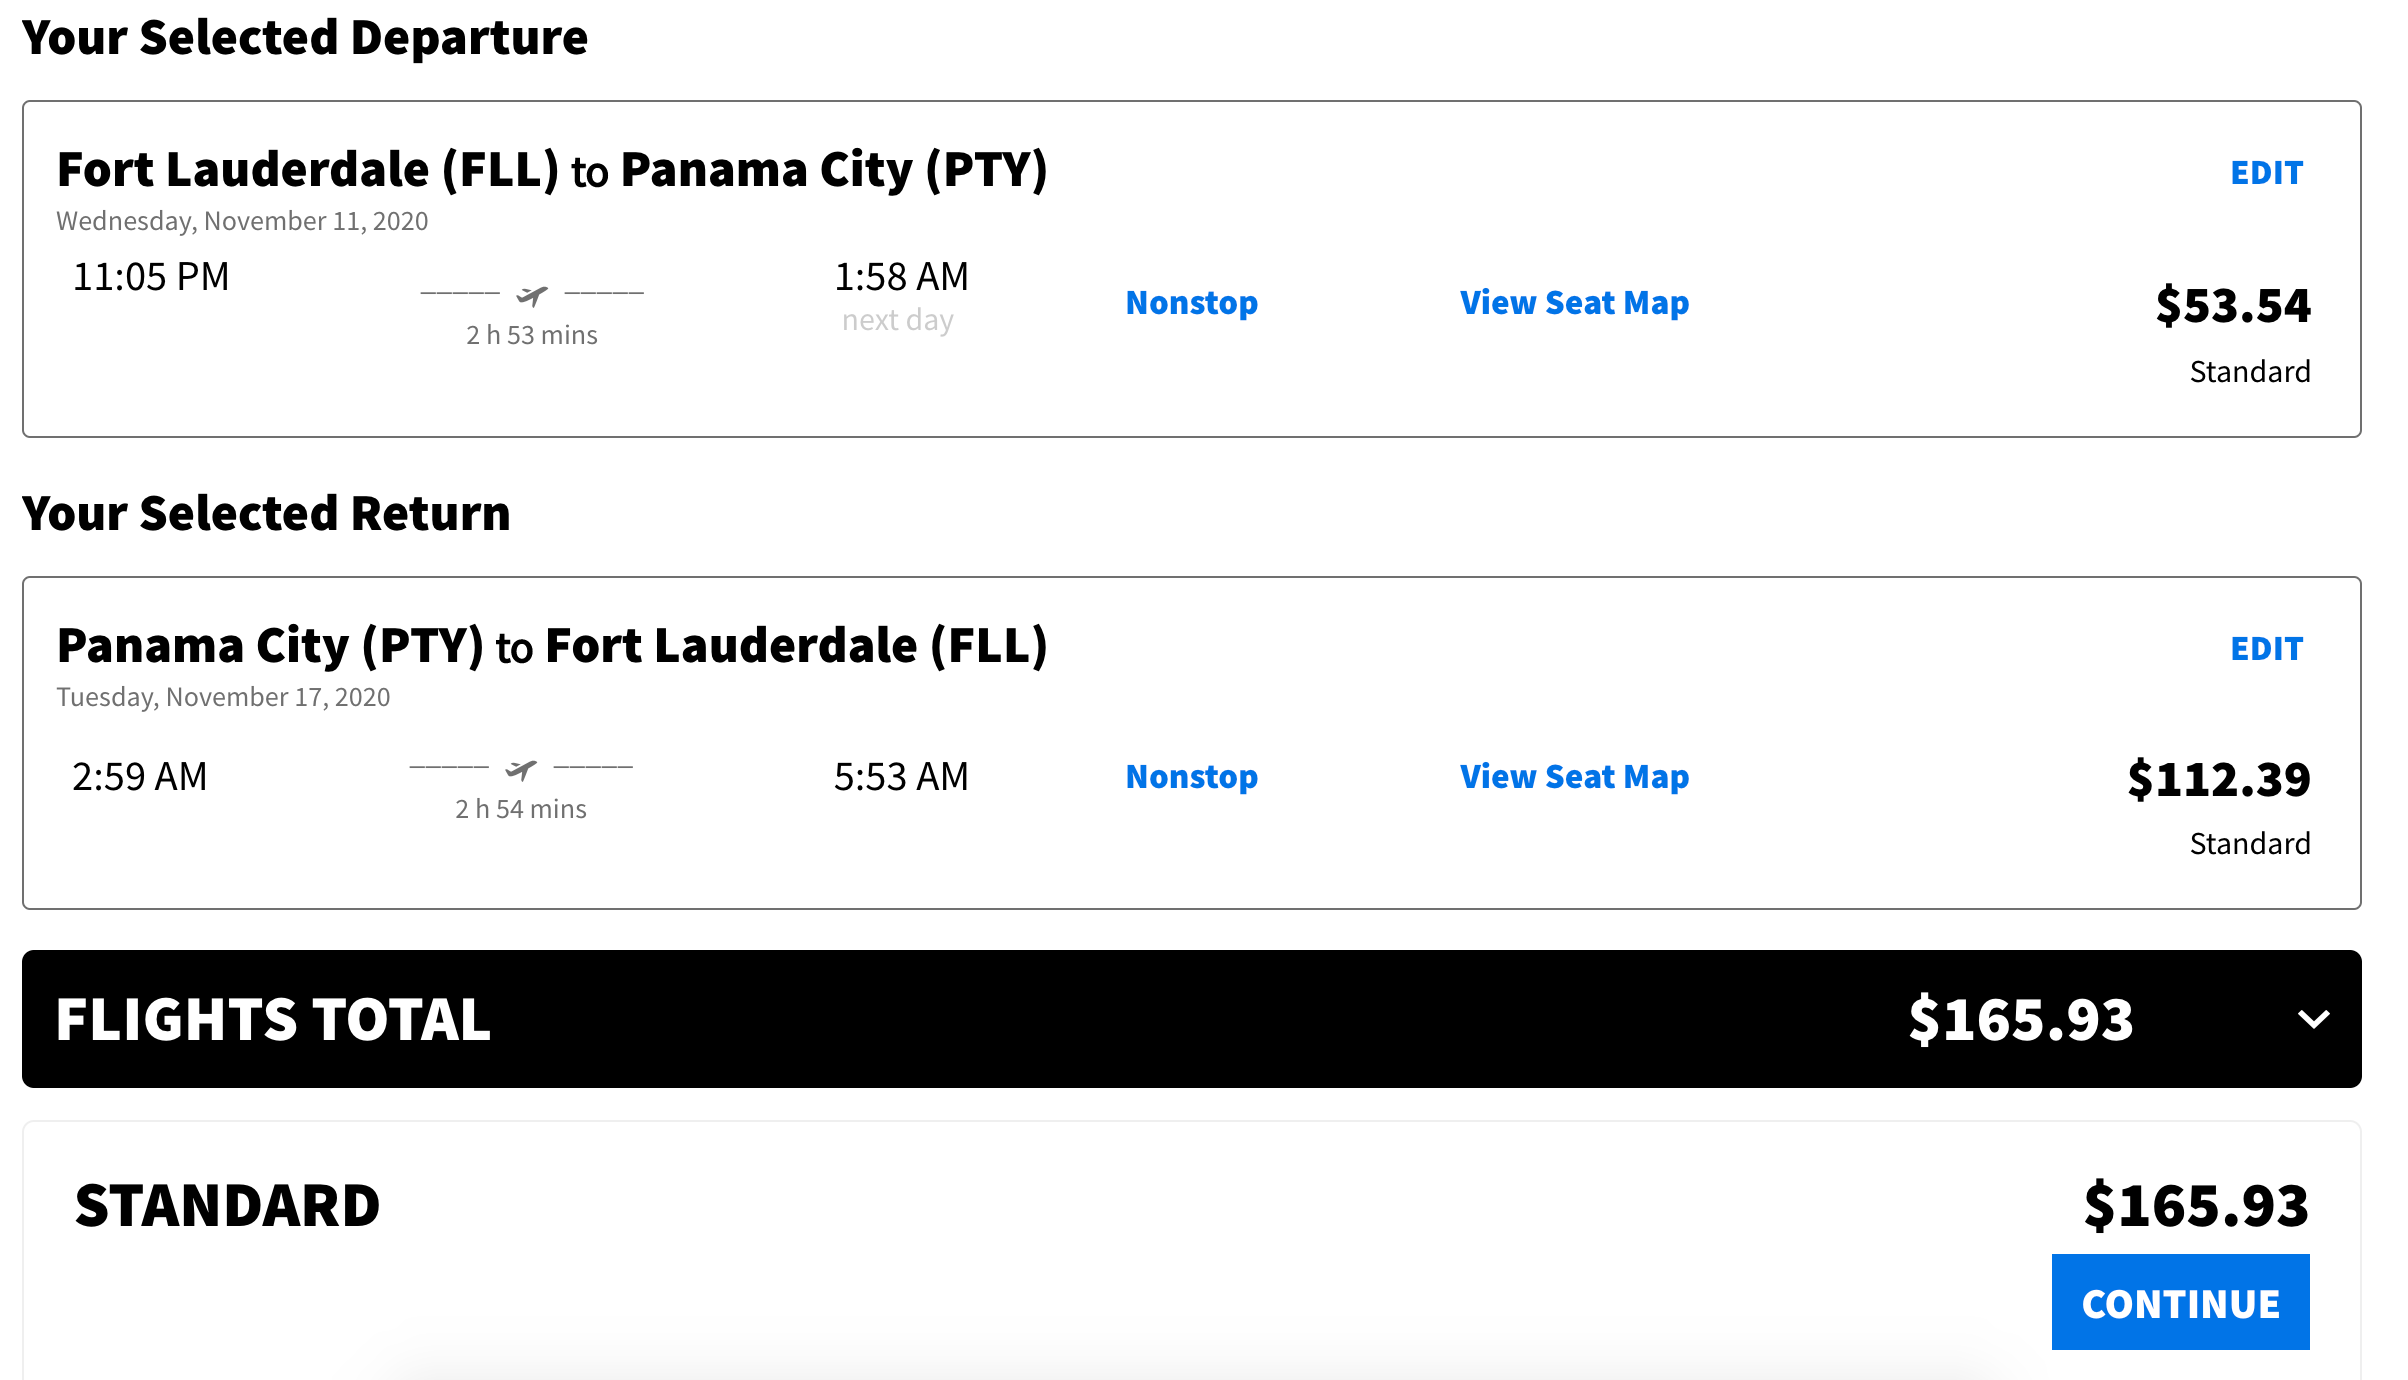Click the 11:05 PM departure time
The image size is (2408, 1380).
point(151,277)
